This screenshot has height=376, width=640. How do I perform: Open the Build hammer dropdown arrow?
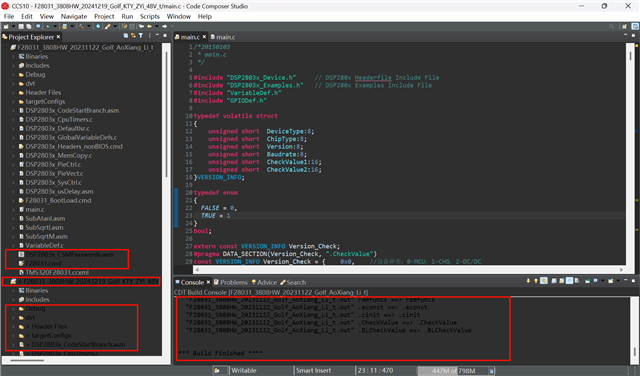(89, 26)
